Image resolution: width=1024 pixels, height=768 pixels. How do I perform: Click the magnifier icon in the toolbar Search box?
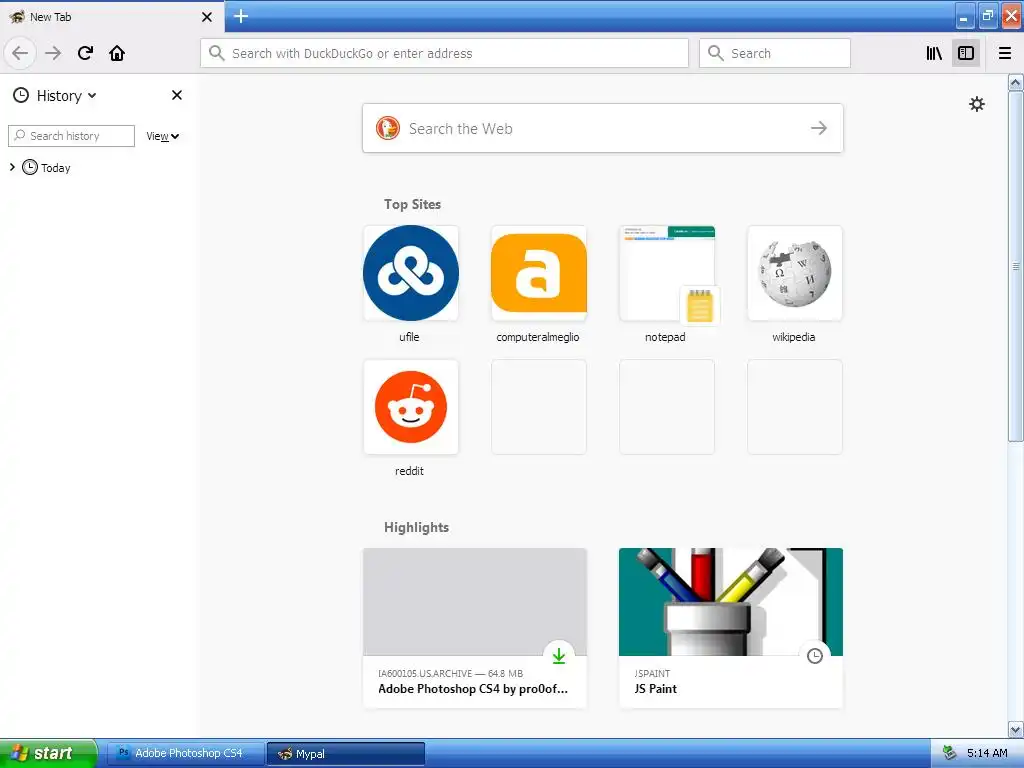[716, 53]
